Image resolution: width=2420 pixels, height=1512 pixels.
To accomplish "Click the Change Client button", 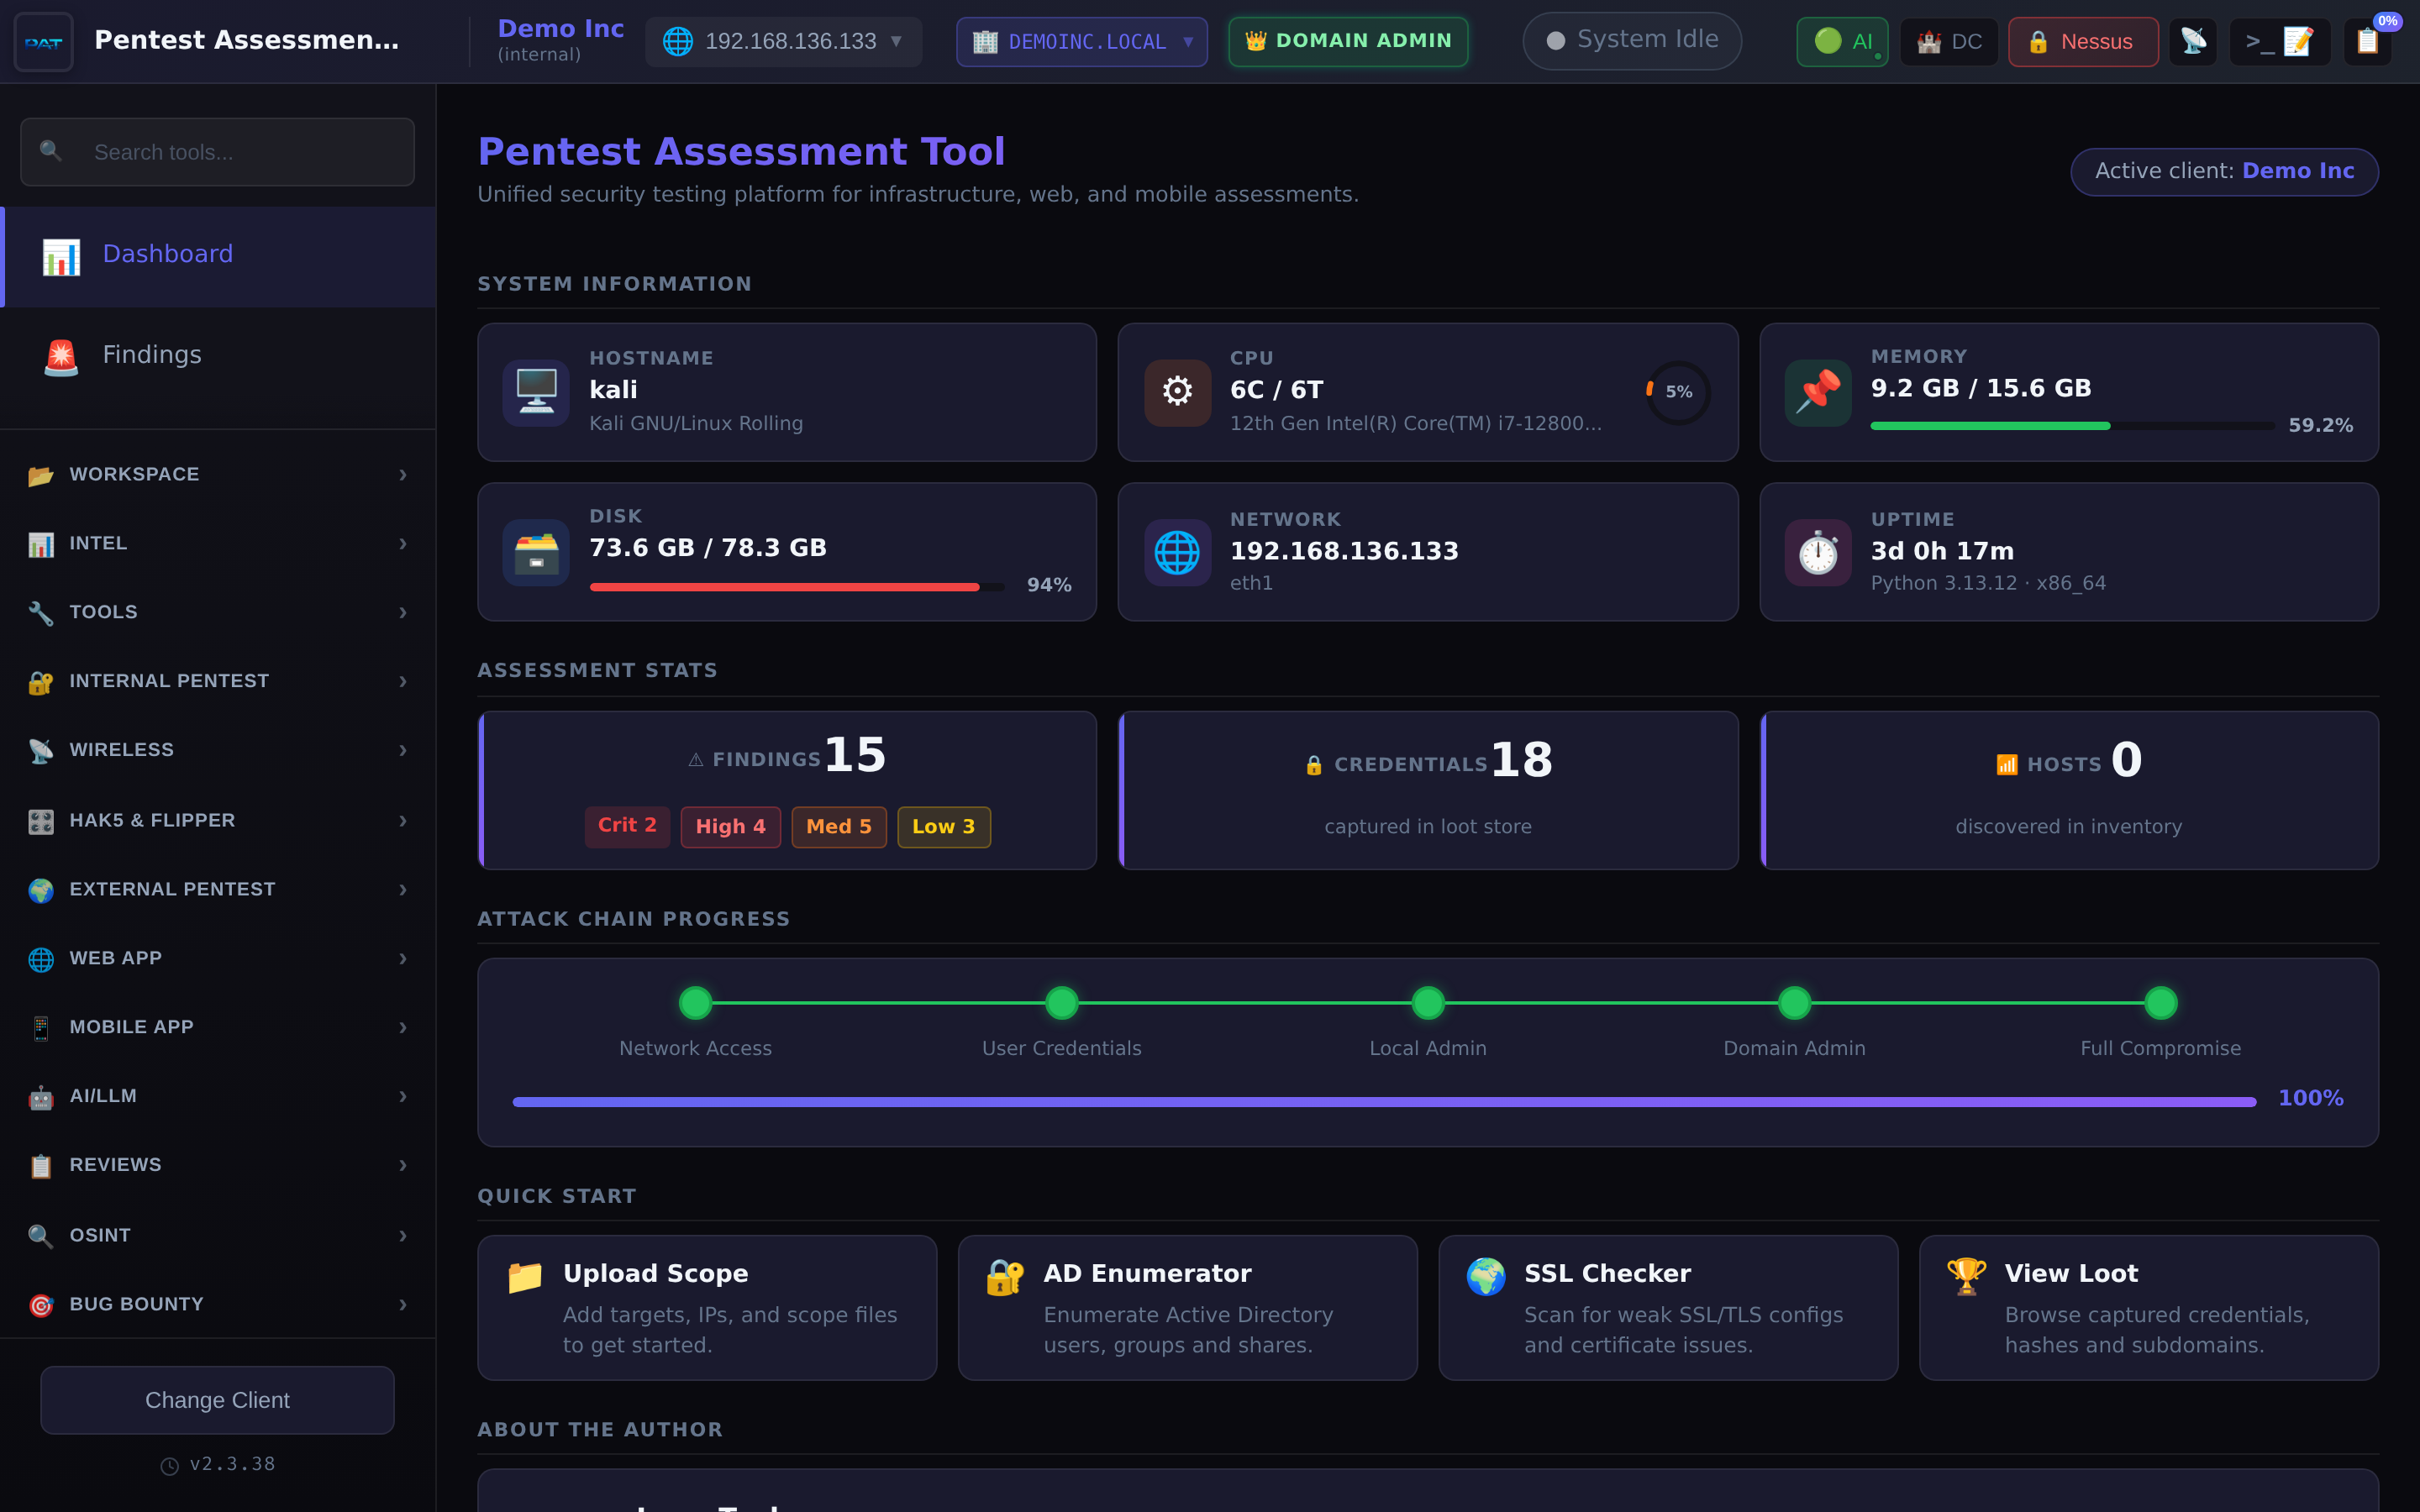I will tap(216, 1400).
